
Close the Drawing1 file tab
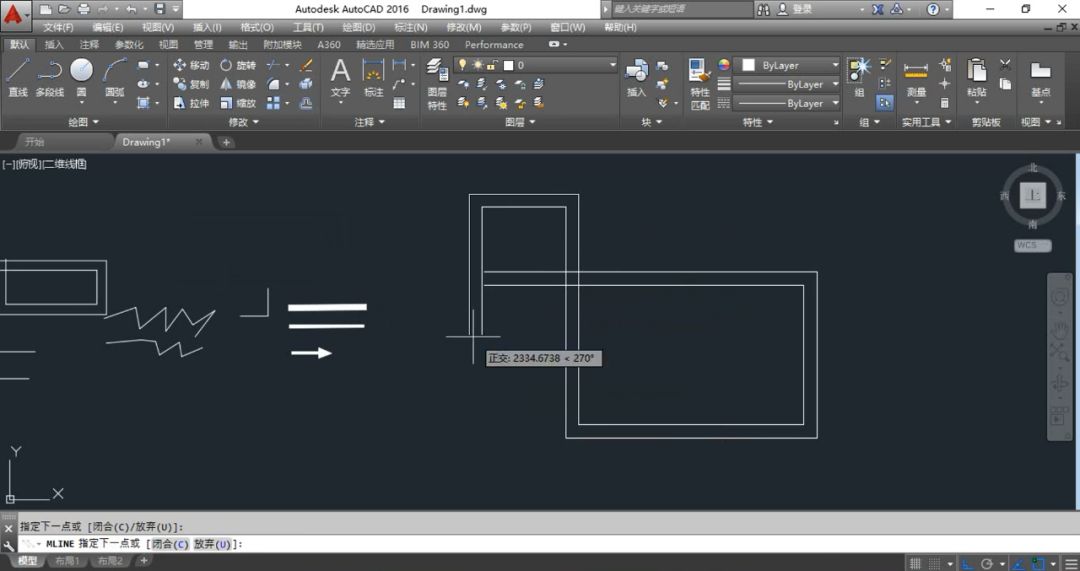pos(199,142)
